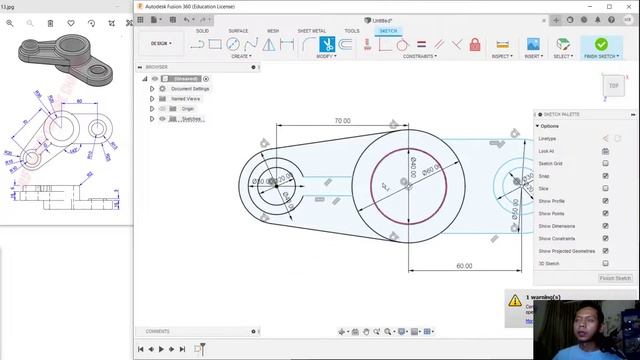Image resolution: width=640 pixels, height=360 pixels.
Task: Click the active Trim scissors tool
Action: click(x=327, y=44)
